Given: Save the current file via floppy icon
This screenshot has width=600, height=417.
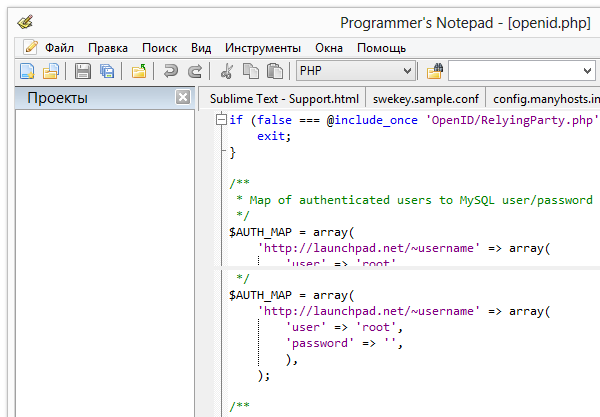Looking at the screenshot, I should [x=83, y=71].
